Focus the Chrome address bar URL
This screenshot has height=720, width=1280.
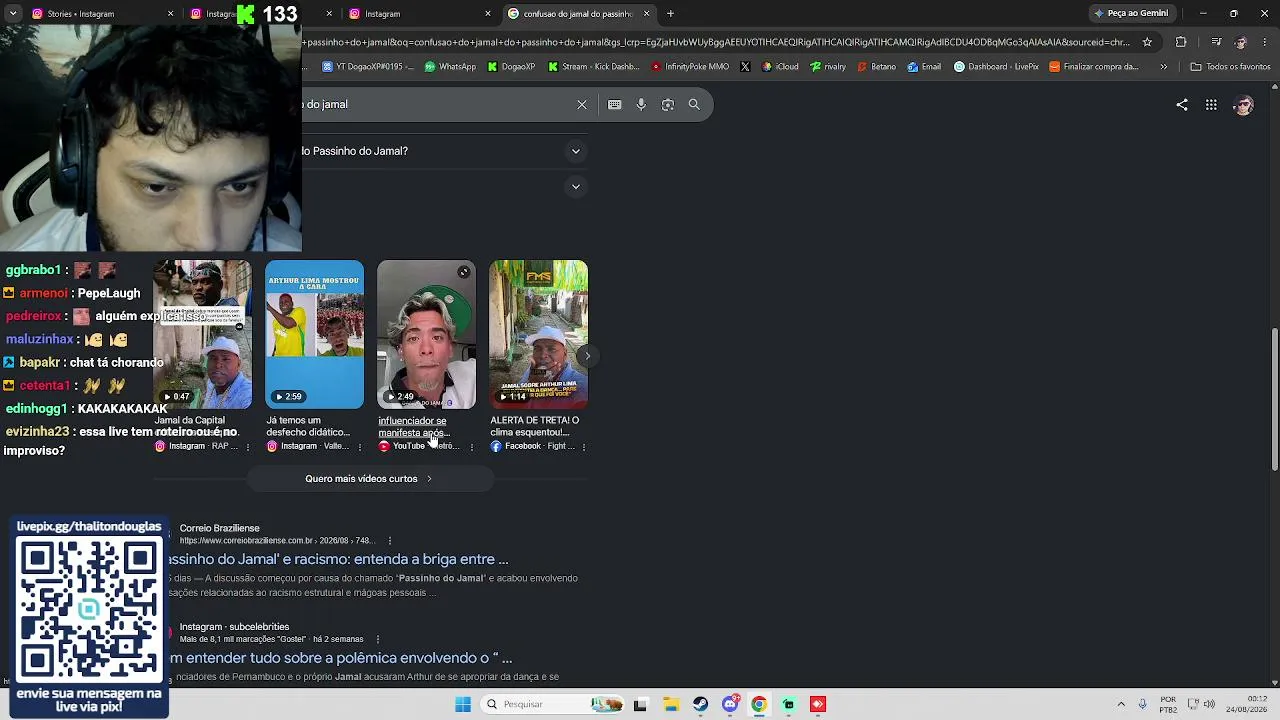(x=715, y=42)
